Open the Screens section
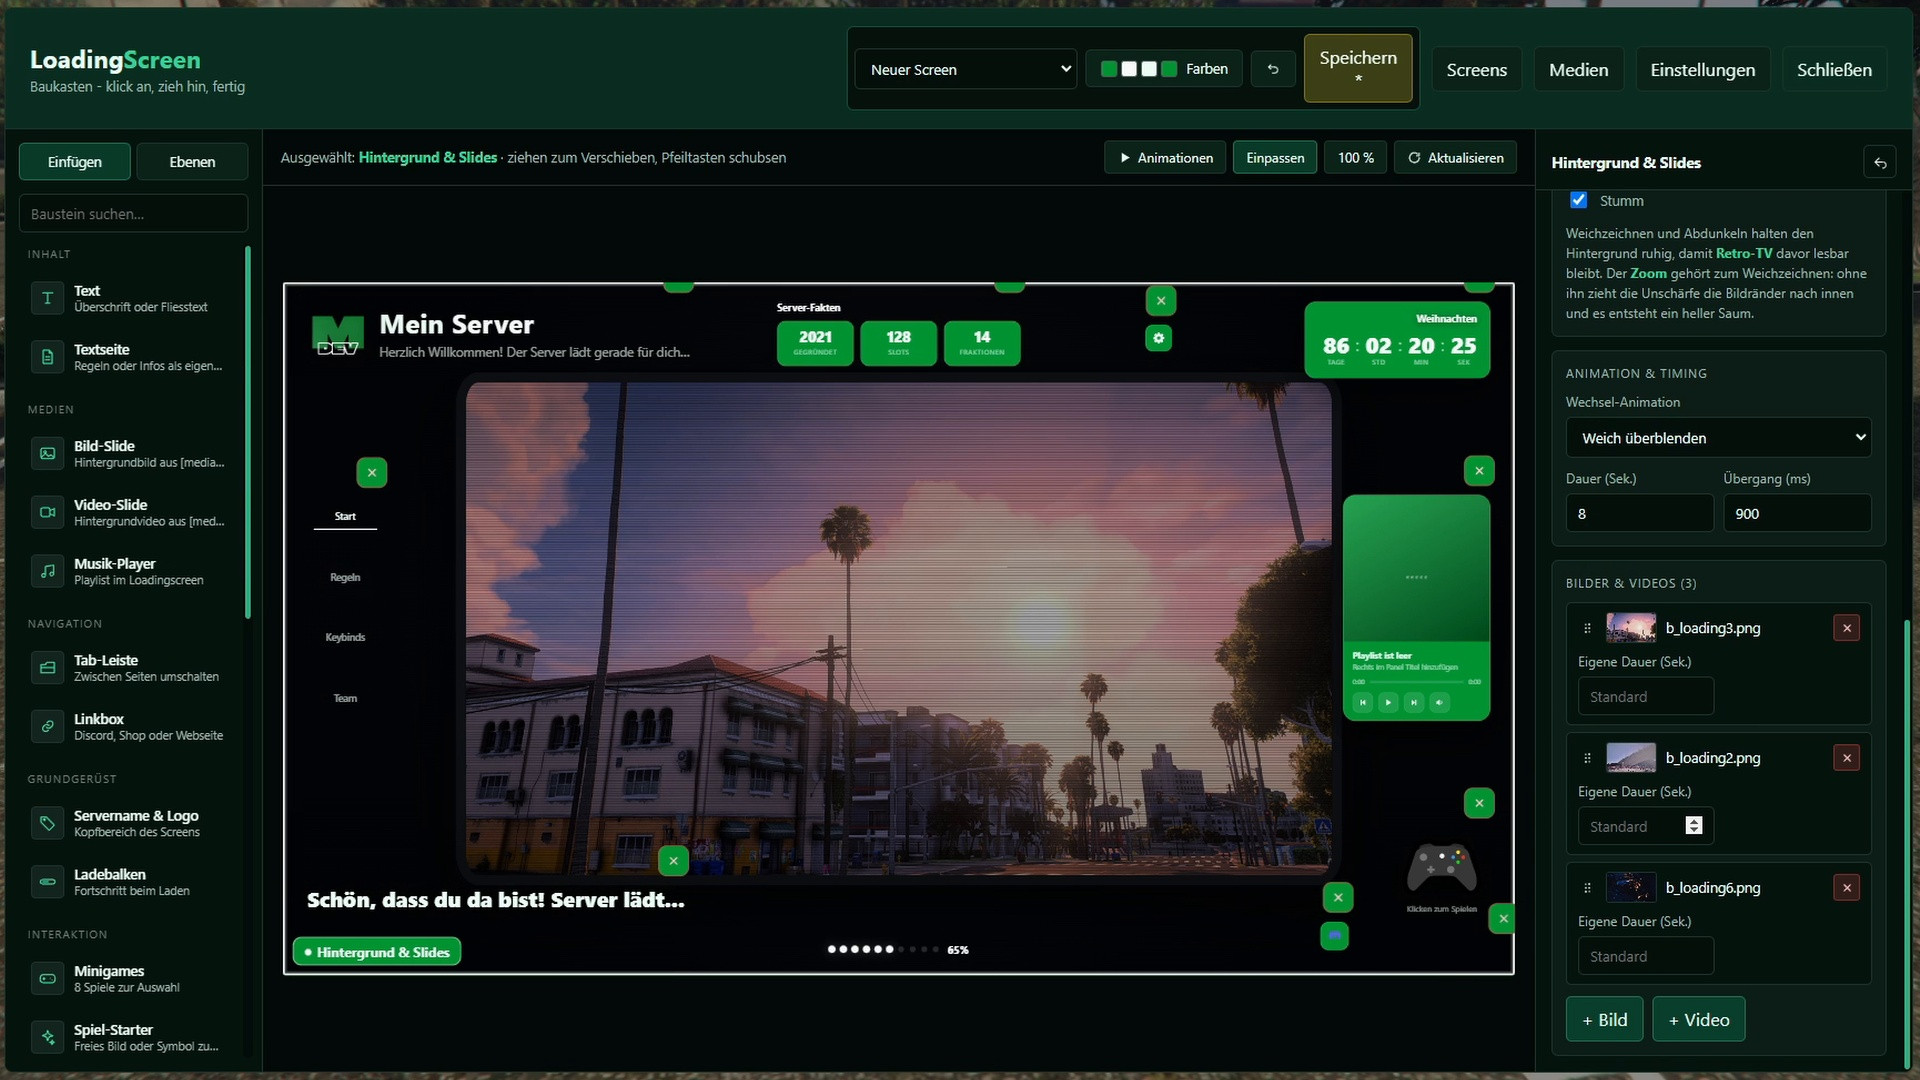Viewport: 1920px width, 1080px height. tap(1476, 70)
